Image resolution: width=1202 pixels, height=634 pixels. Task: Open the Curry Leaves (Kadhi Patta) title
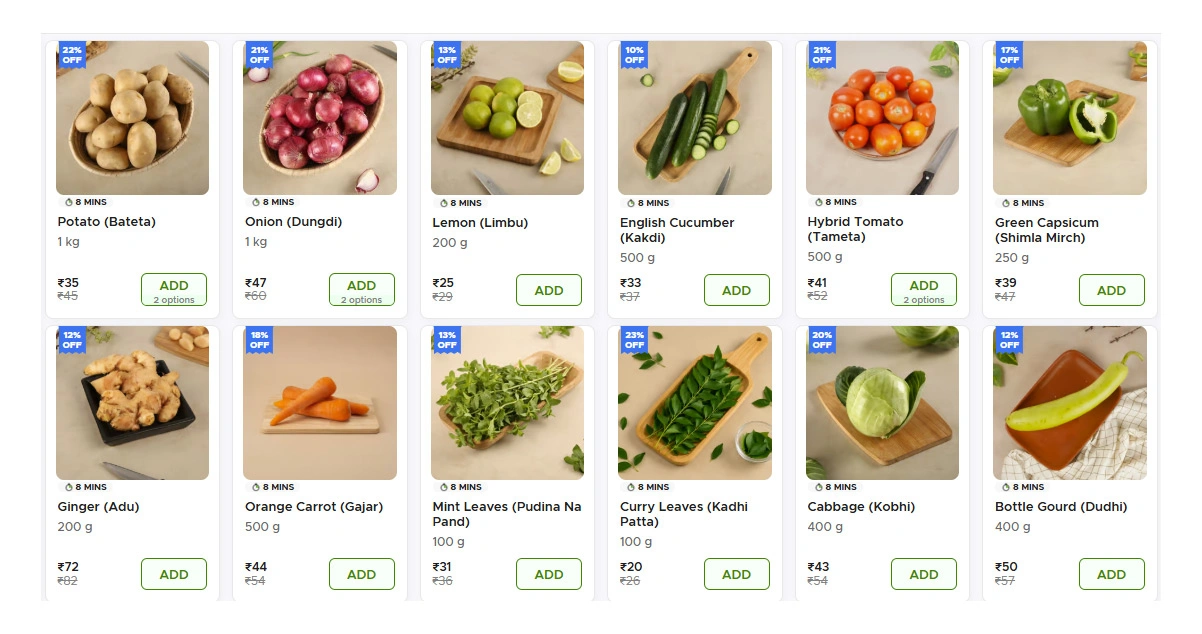pyautogui.click(x=684, y=514)
